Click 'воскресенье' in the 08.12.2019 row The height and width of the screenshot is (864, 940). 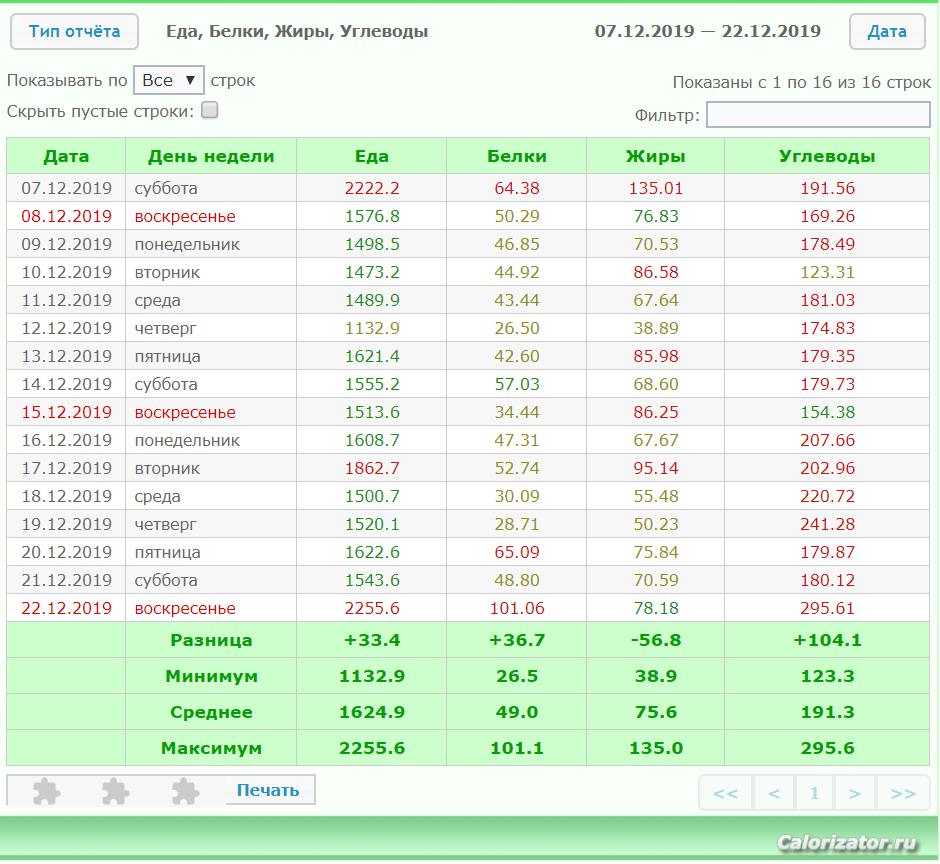coord(185,216)
